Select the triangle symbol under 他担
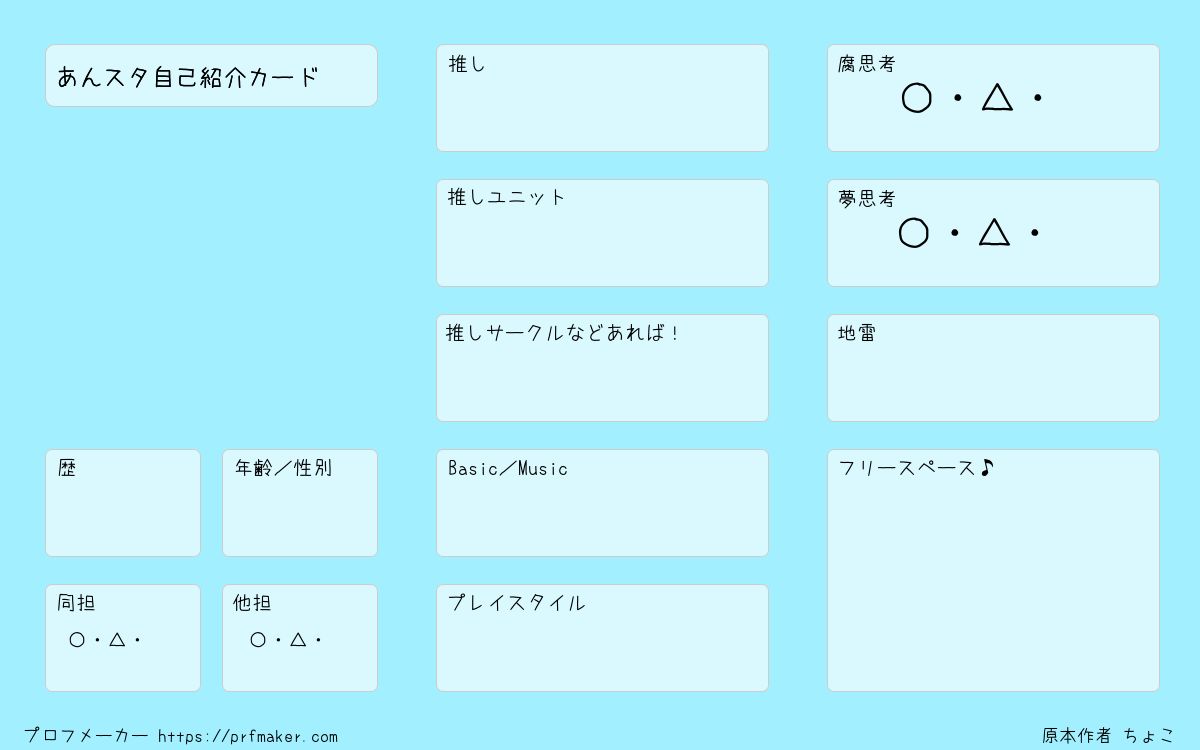Viewport: 1200px width, 750px height. click(x=298, y=639)
